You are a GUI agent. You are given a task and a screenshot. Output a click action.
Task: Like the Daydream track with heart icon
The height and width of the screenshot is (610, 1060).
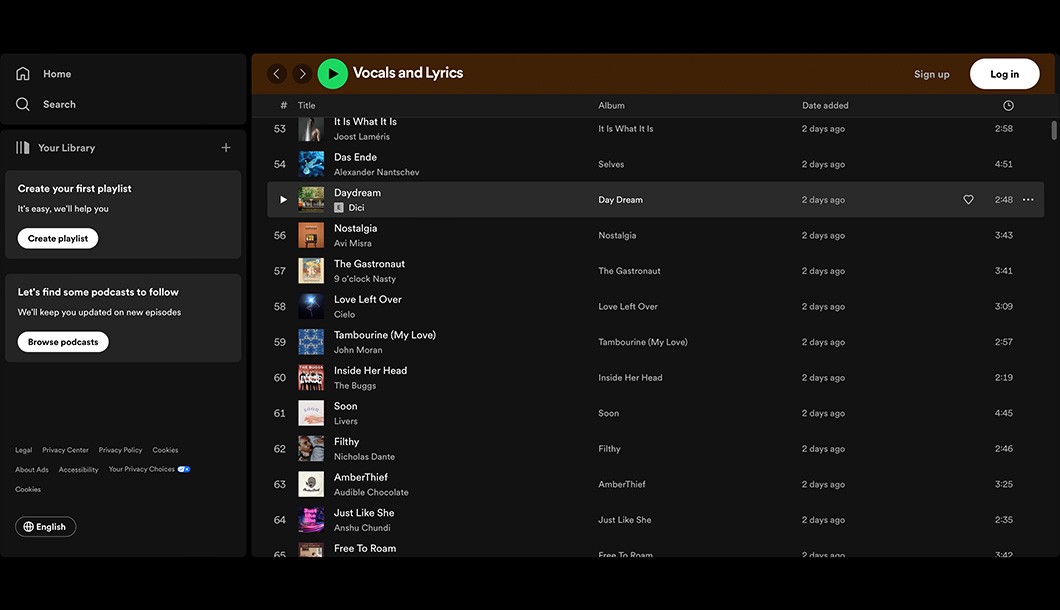tap(968, 200)
